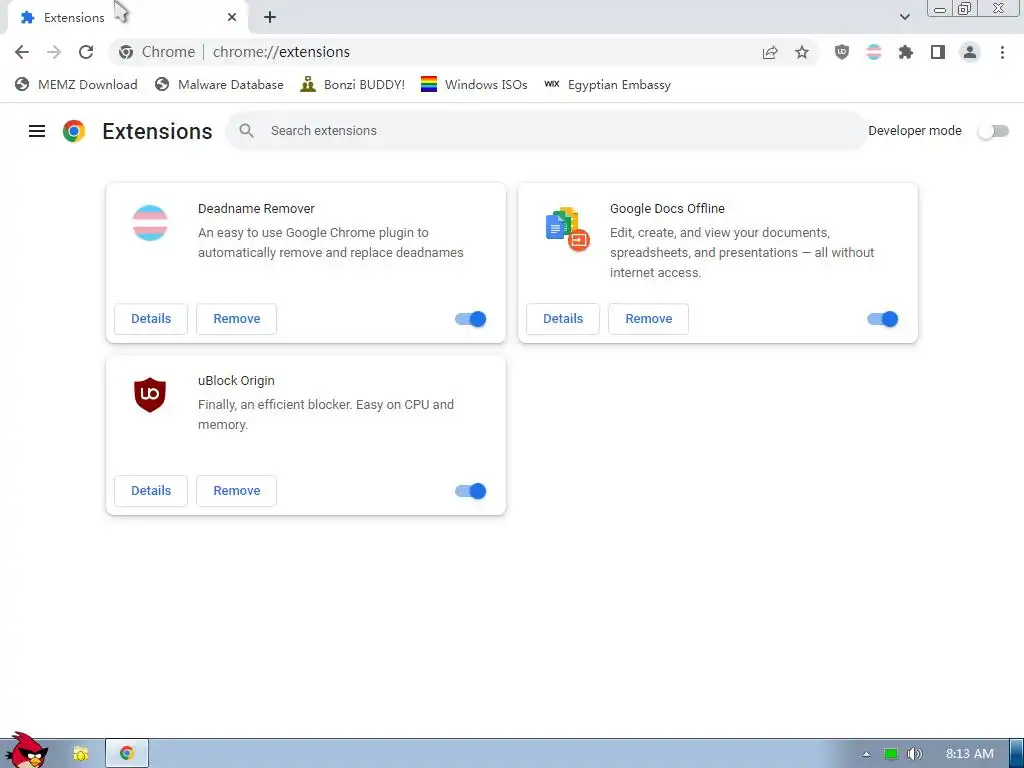Click the Chrome logo beside Extensions title
The height and width of the screenshot is (768, 1024).
74,131
